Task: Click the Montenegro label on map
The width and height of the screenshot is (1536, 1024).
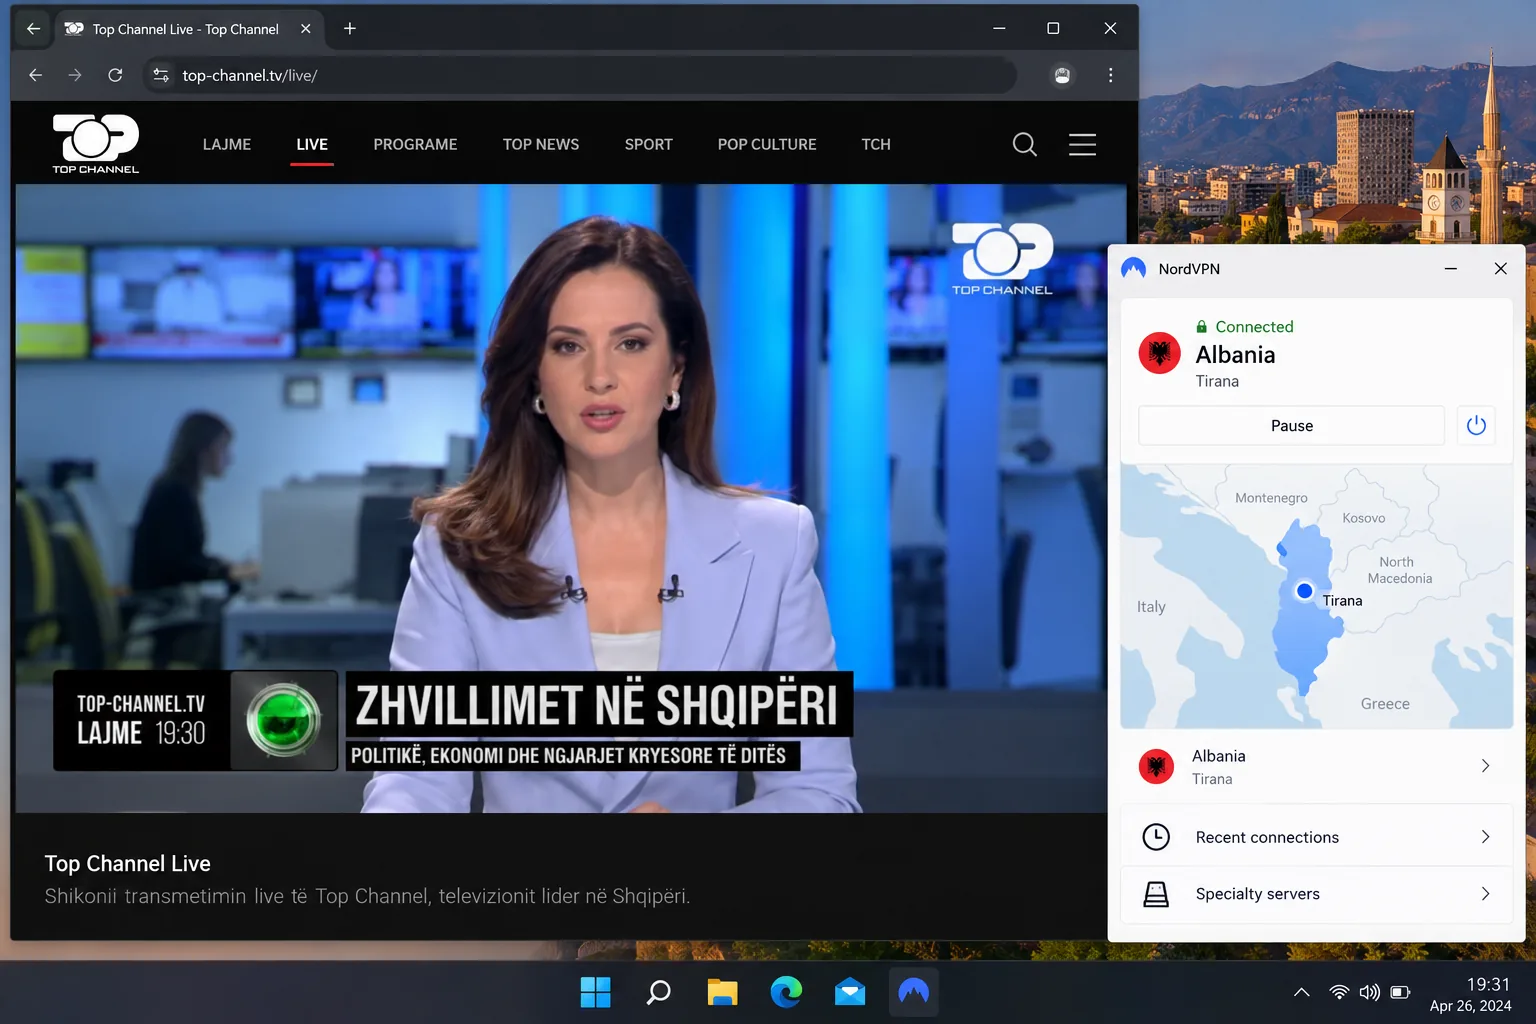Action: [1271, 498]
